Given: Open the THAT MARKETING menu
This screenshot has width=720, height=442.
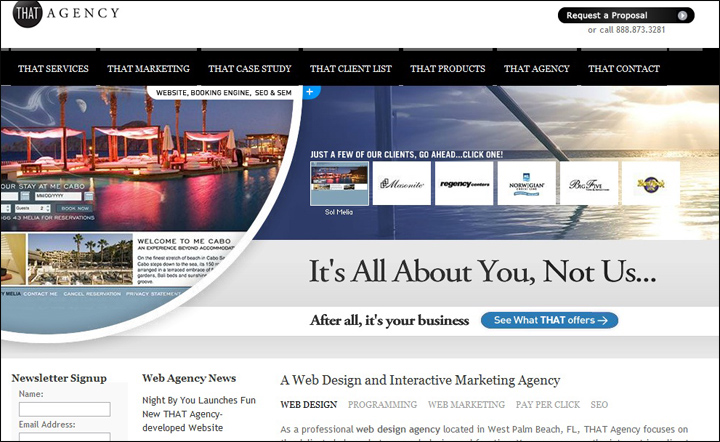Looking at the screenshot, I should [x=148, y=68].
